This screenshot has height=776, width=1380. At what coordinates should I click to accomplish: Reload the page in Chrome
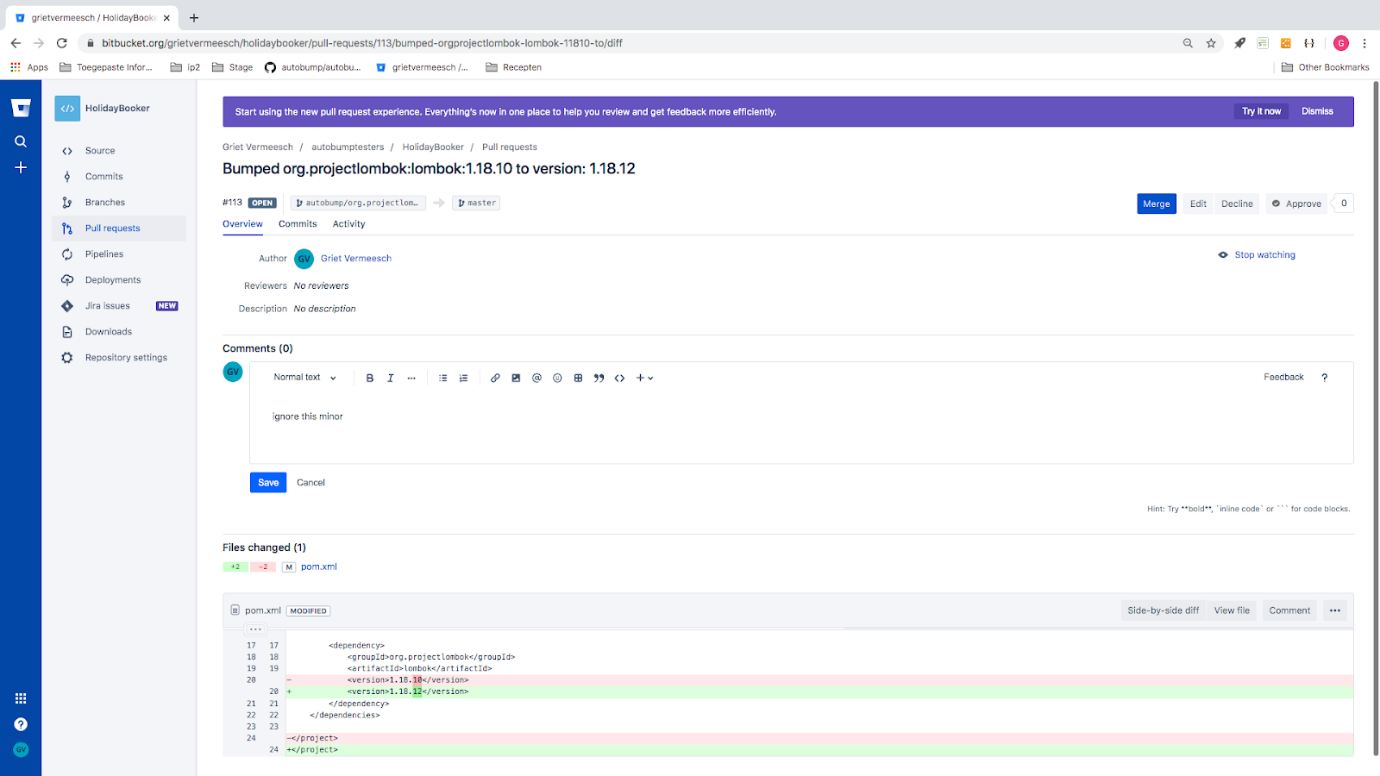[x=62, y=43]
